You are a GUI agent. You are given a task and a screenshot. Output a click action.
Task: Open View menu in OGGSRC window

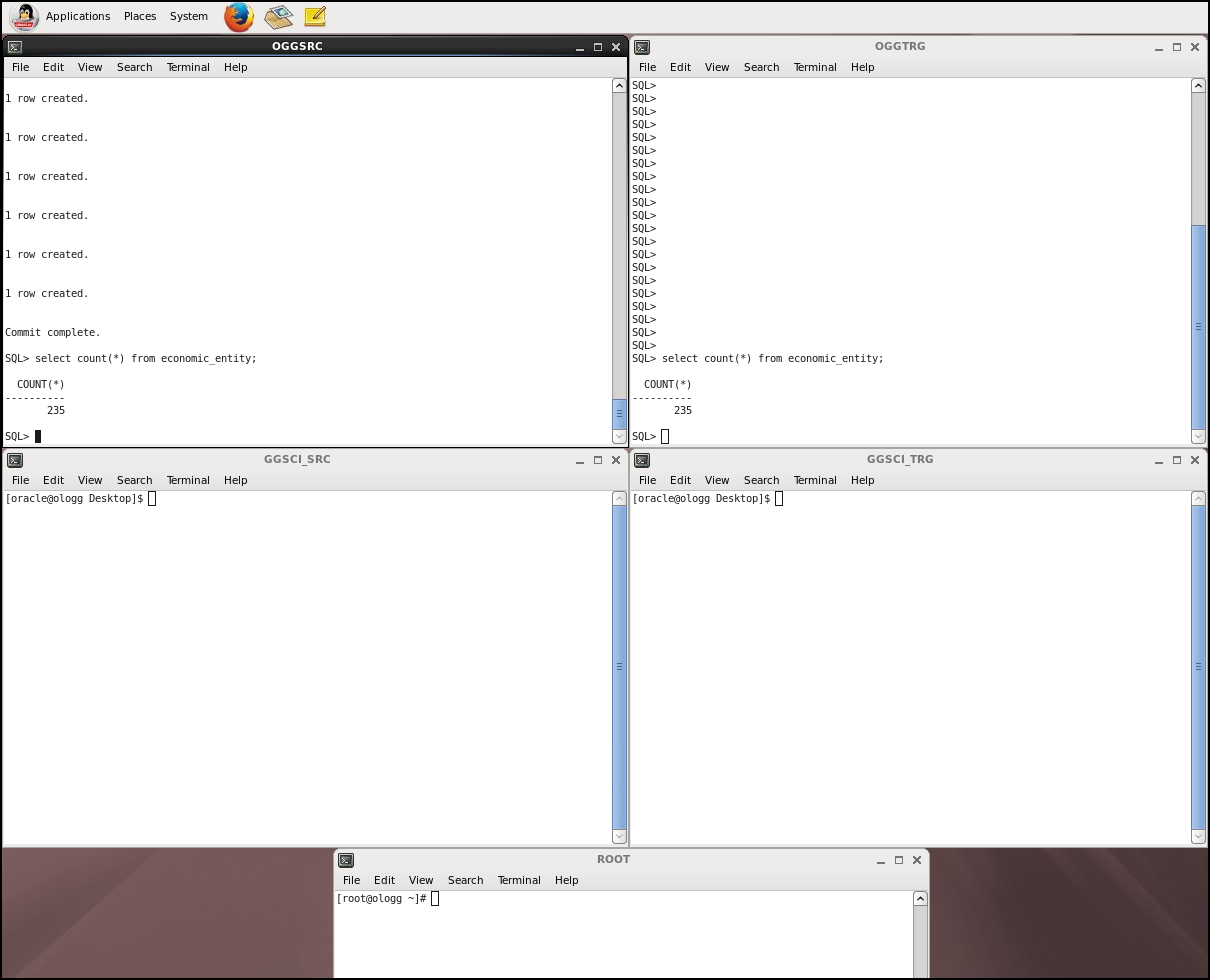click(x=90, y=67)
